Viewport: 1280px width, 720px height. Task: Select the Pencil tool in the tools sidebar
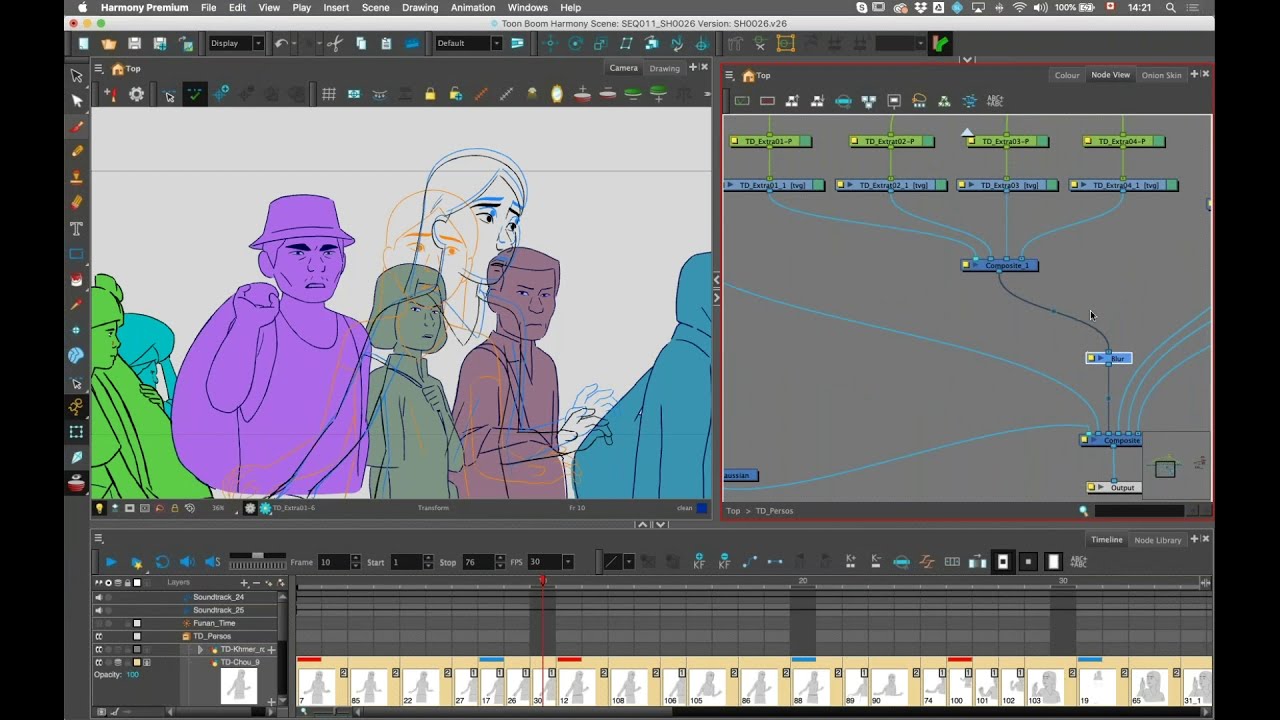[77, 152]
